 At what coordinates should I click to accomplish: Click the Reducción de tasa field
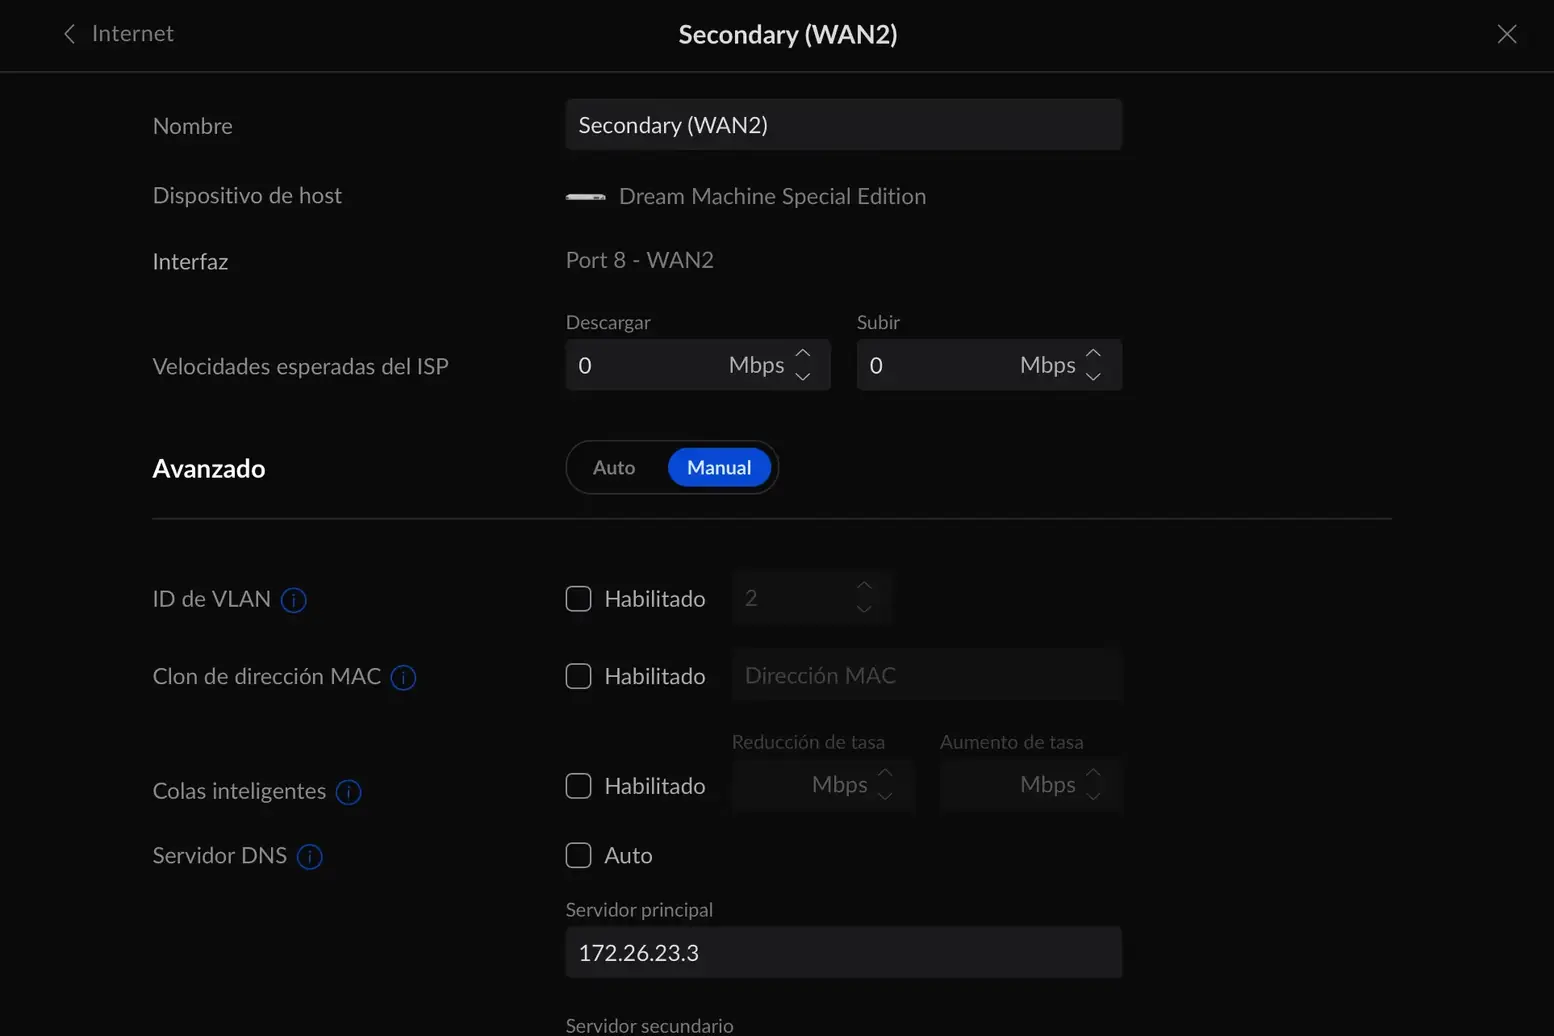click(x=822, y=785)
